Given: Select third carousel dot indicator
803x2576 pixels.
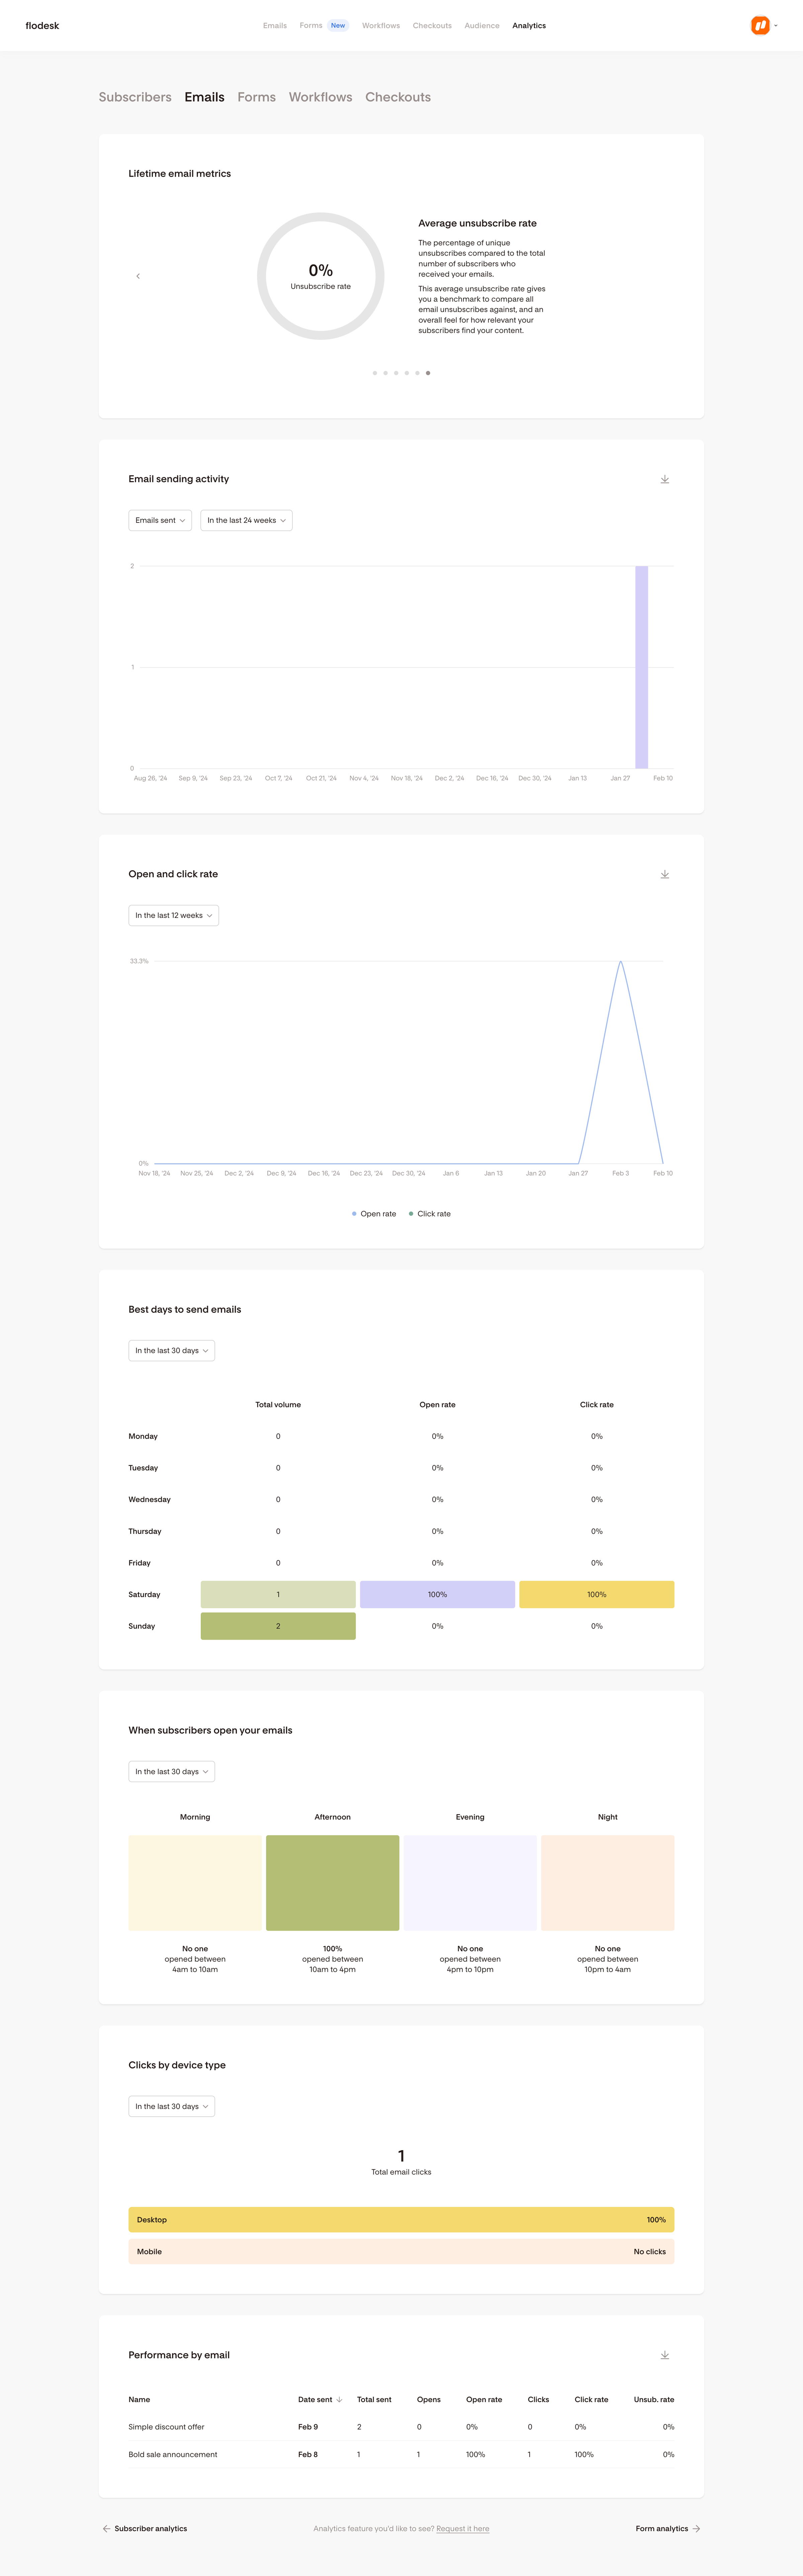Looking at the screenshot, I should (x=396, y=373).
